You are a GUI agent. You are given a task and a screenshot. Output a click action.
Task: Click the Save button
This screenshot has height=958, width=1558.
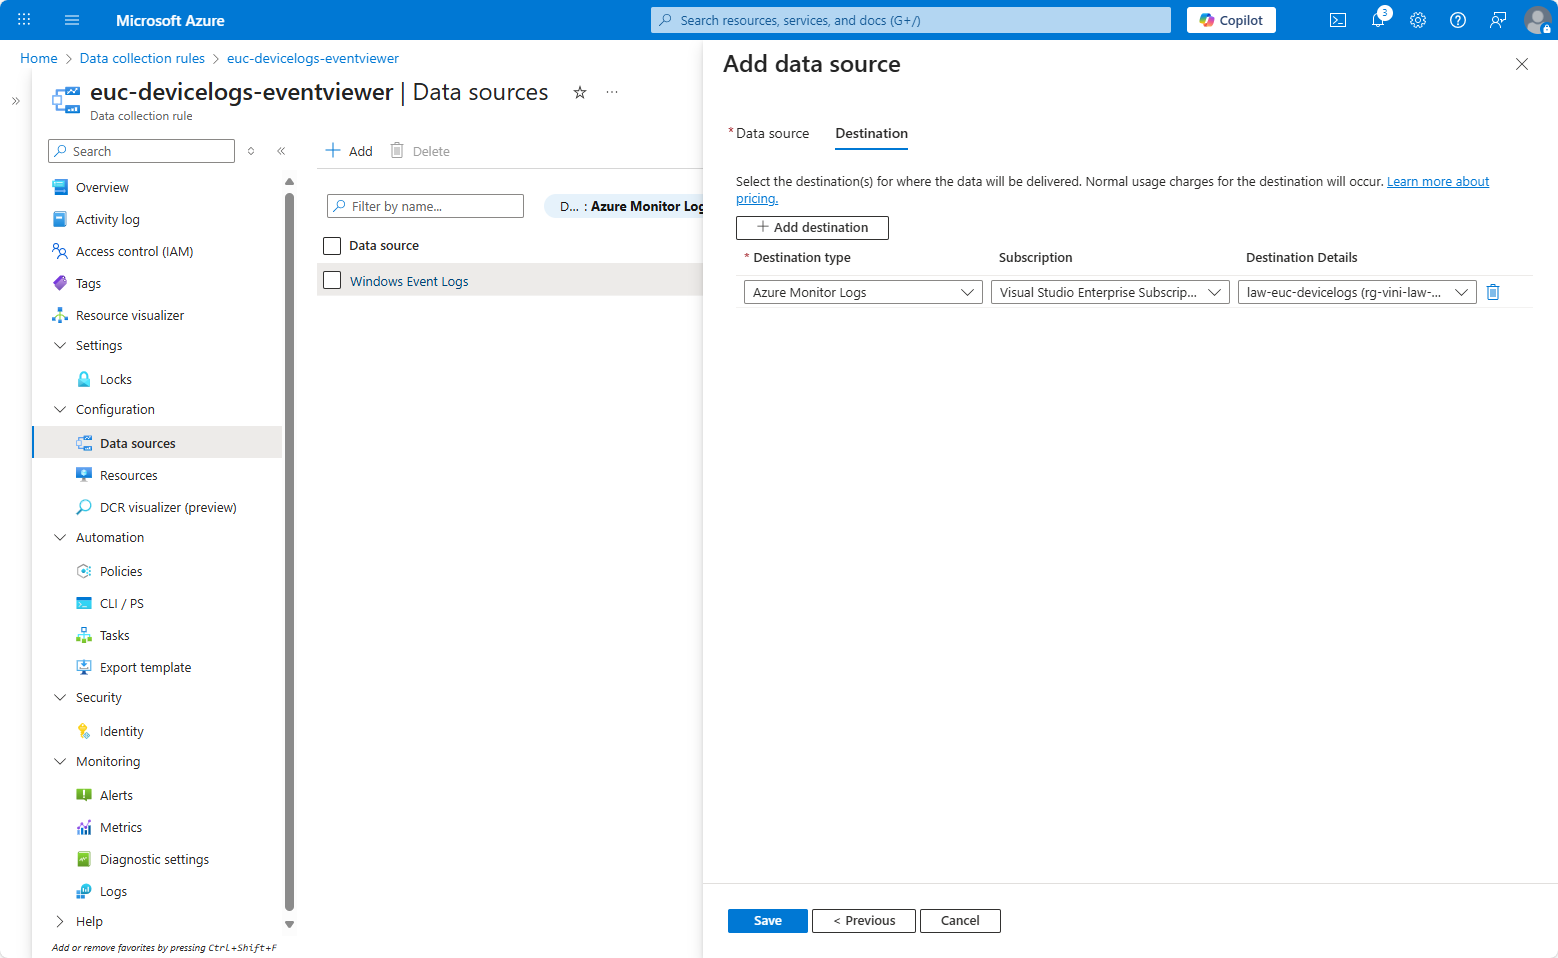[767, 920]
